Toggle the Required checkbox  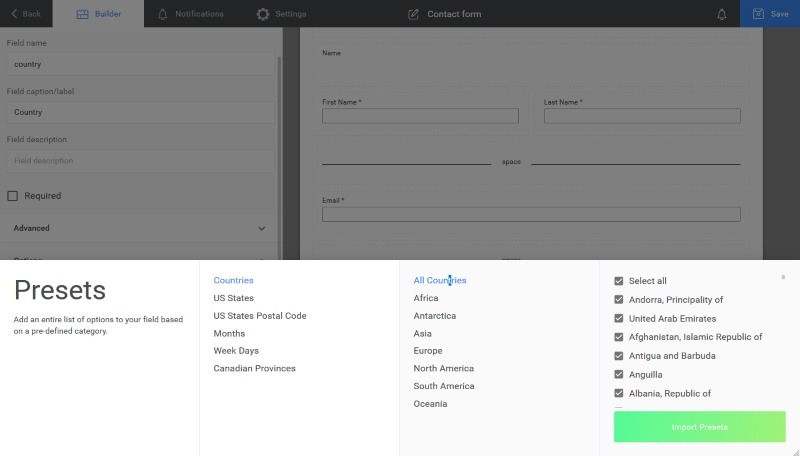pos(13,196)
